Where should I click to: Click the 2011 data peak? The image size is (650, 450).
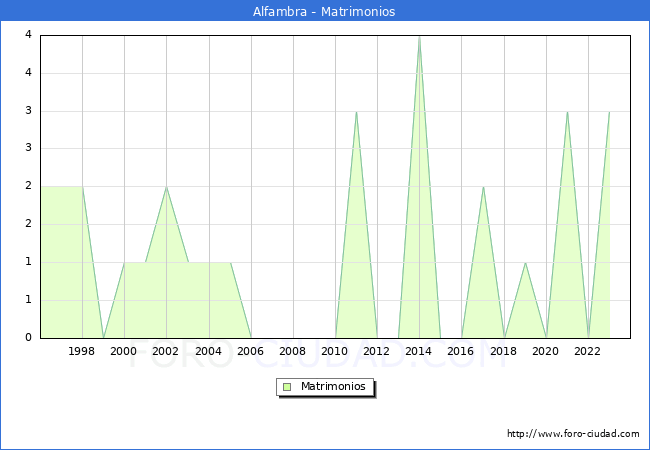[356, 112]
